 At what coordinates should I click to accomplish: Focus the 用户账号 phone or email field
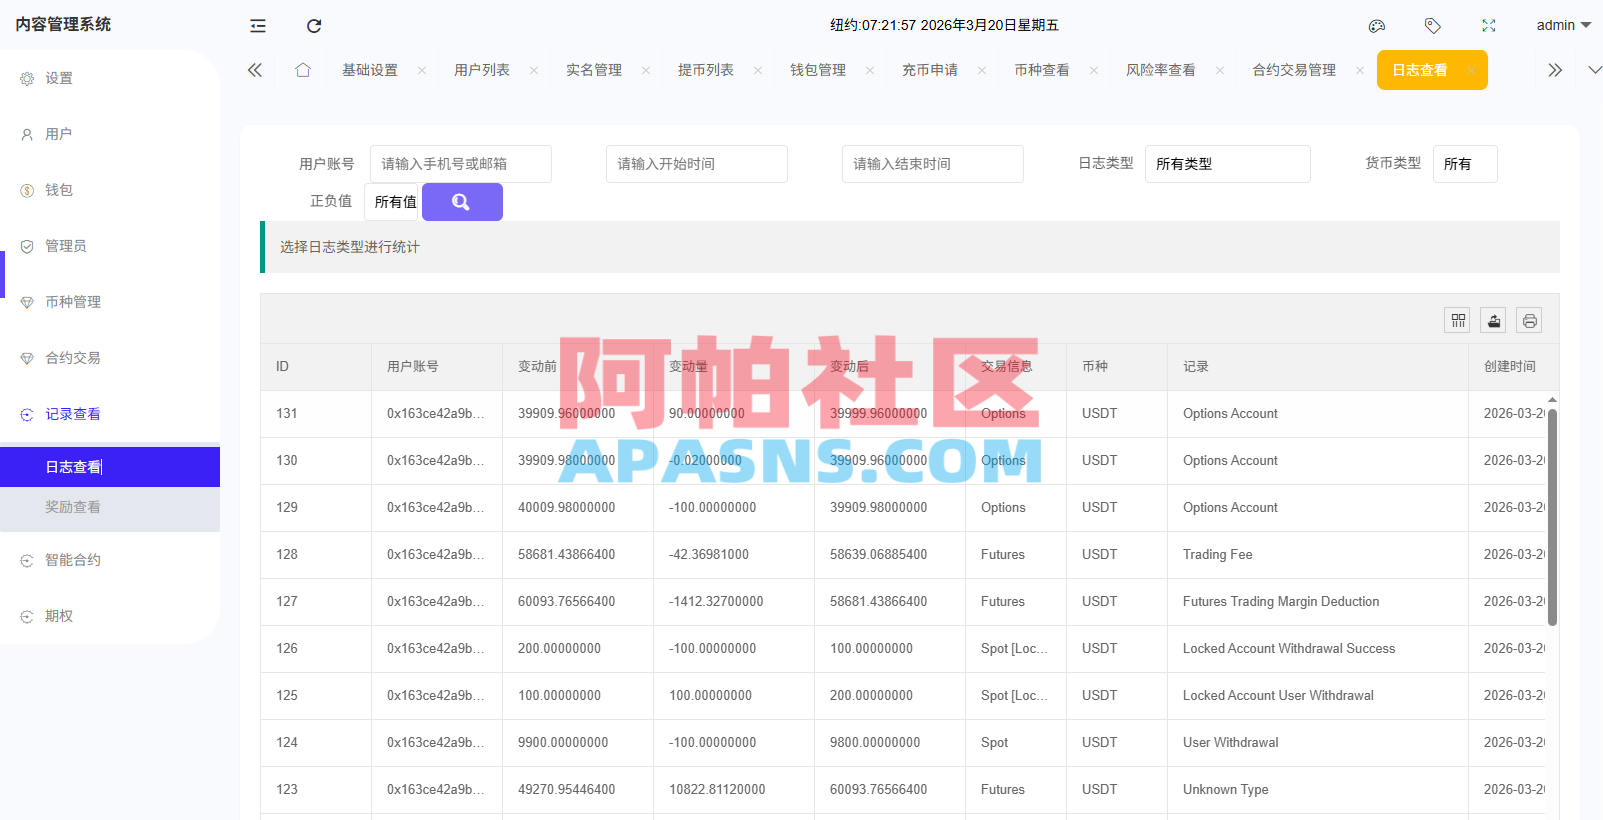461,164
